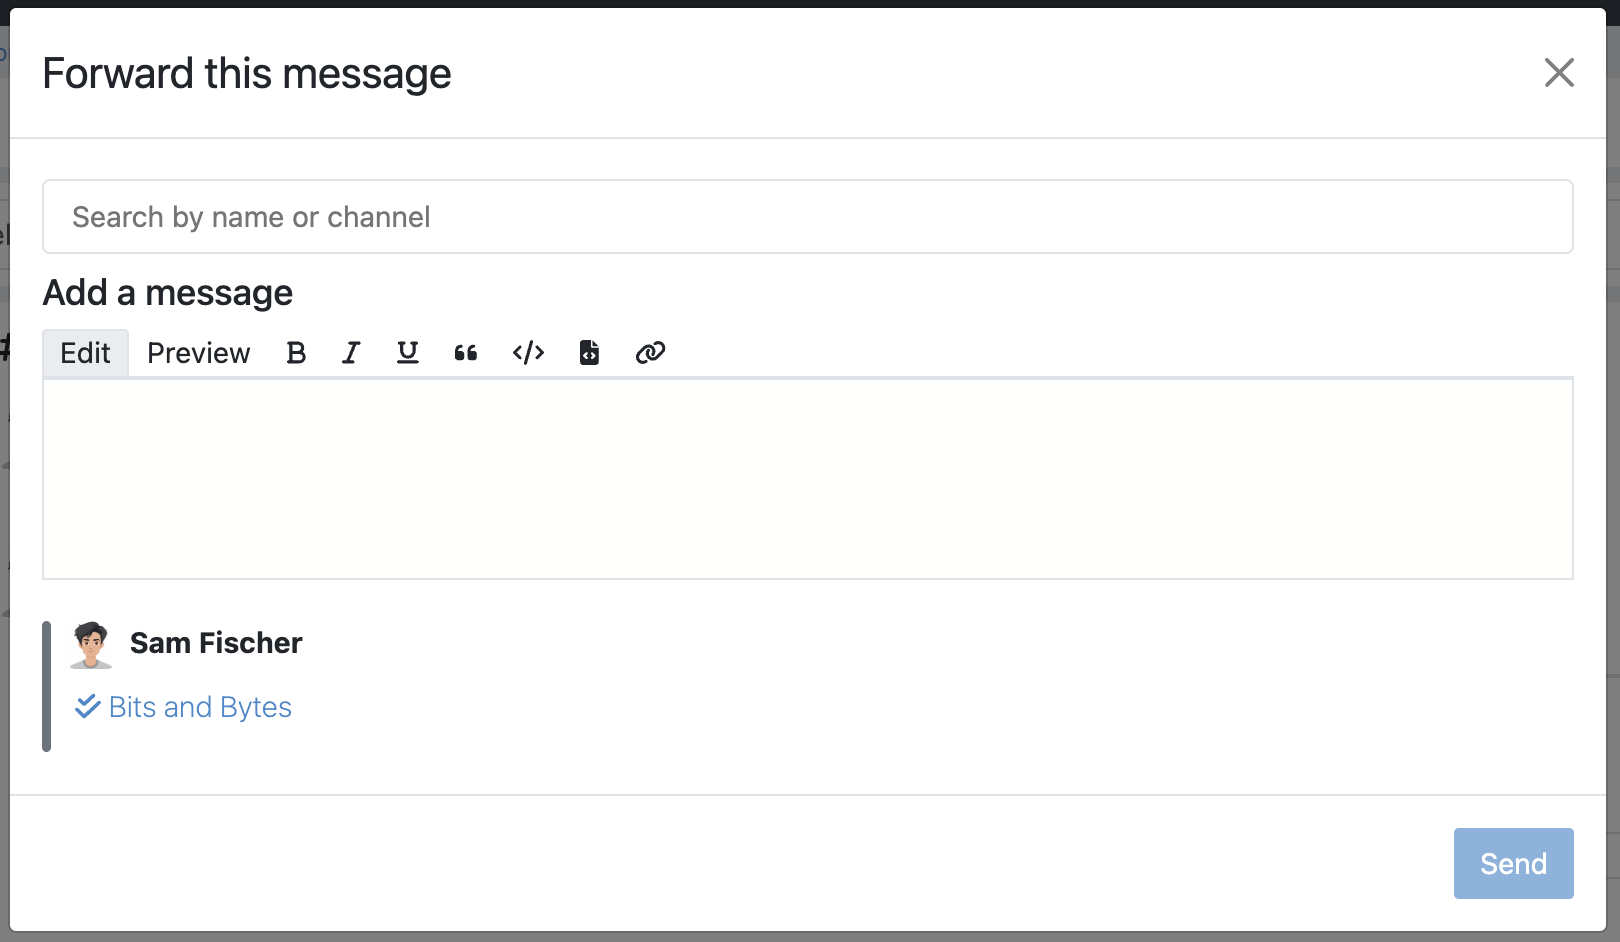Apply bold formatting to the message
1620x942 pixels.
click(x=296, y=352)
